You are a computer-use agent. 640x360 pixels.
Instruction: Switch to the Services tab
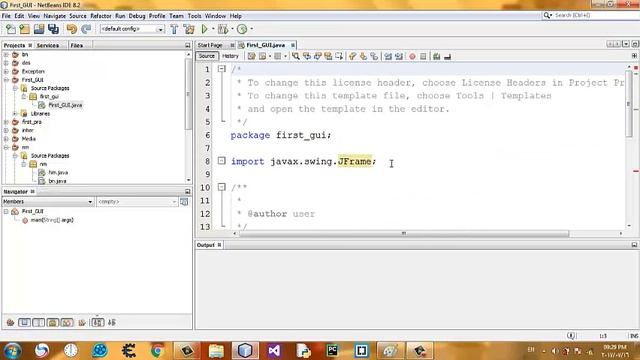[x=48, y=45]
